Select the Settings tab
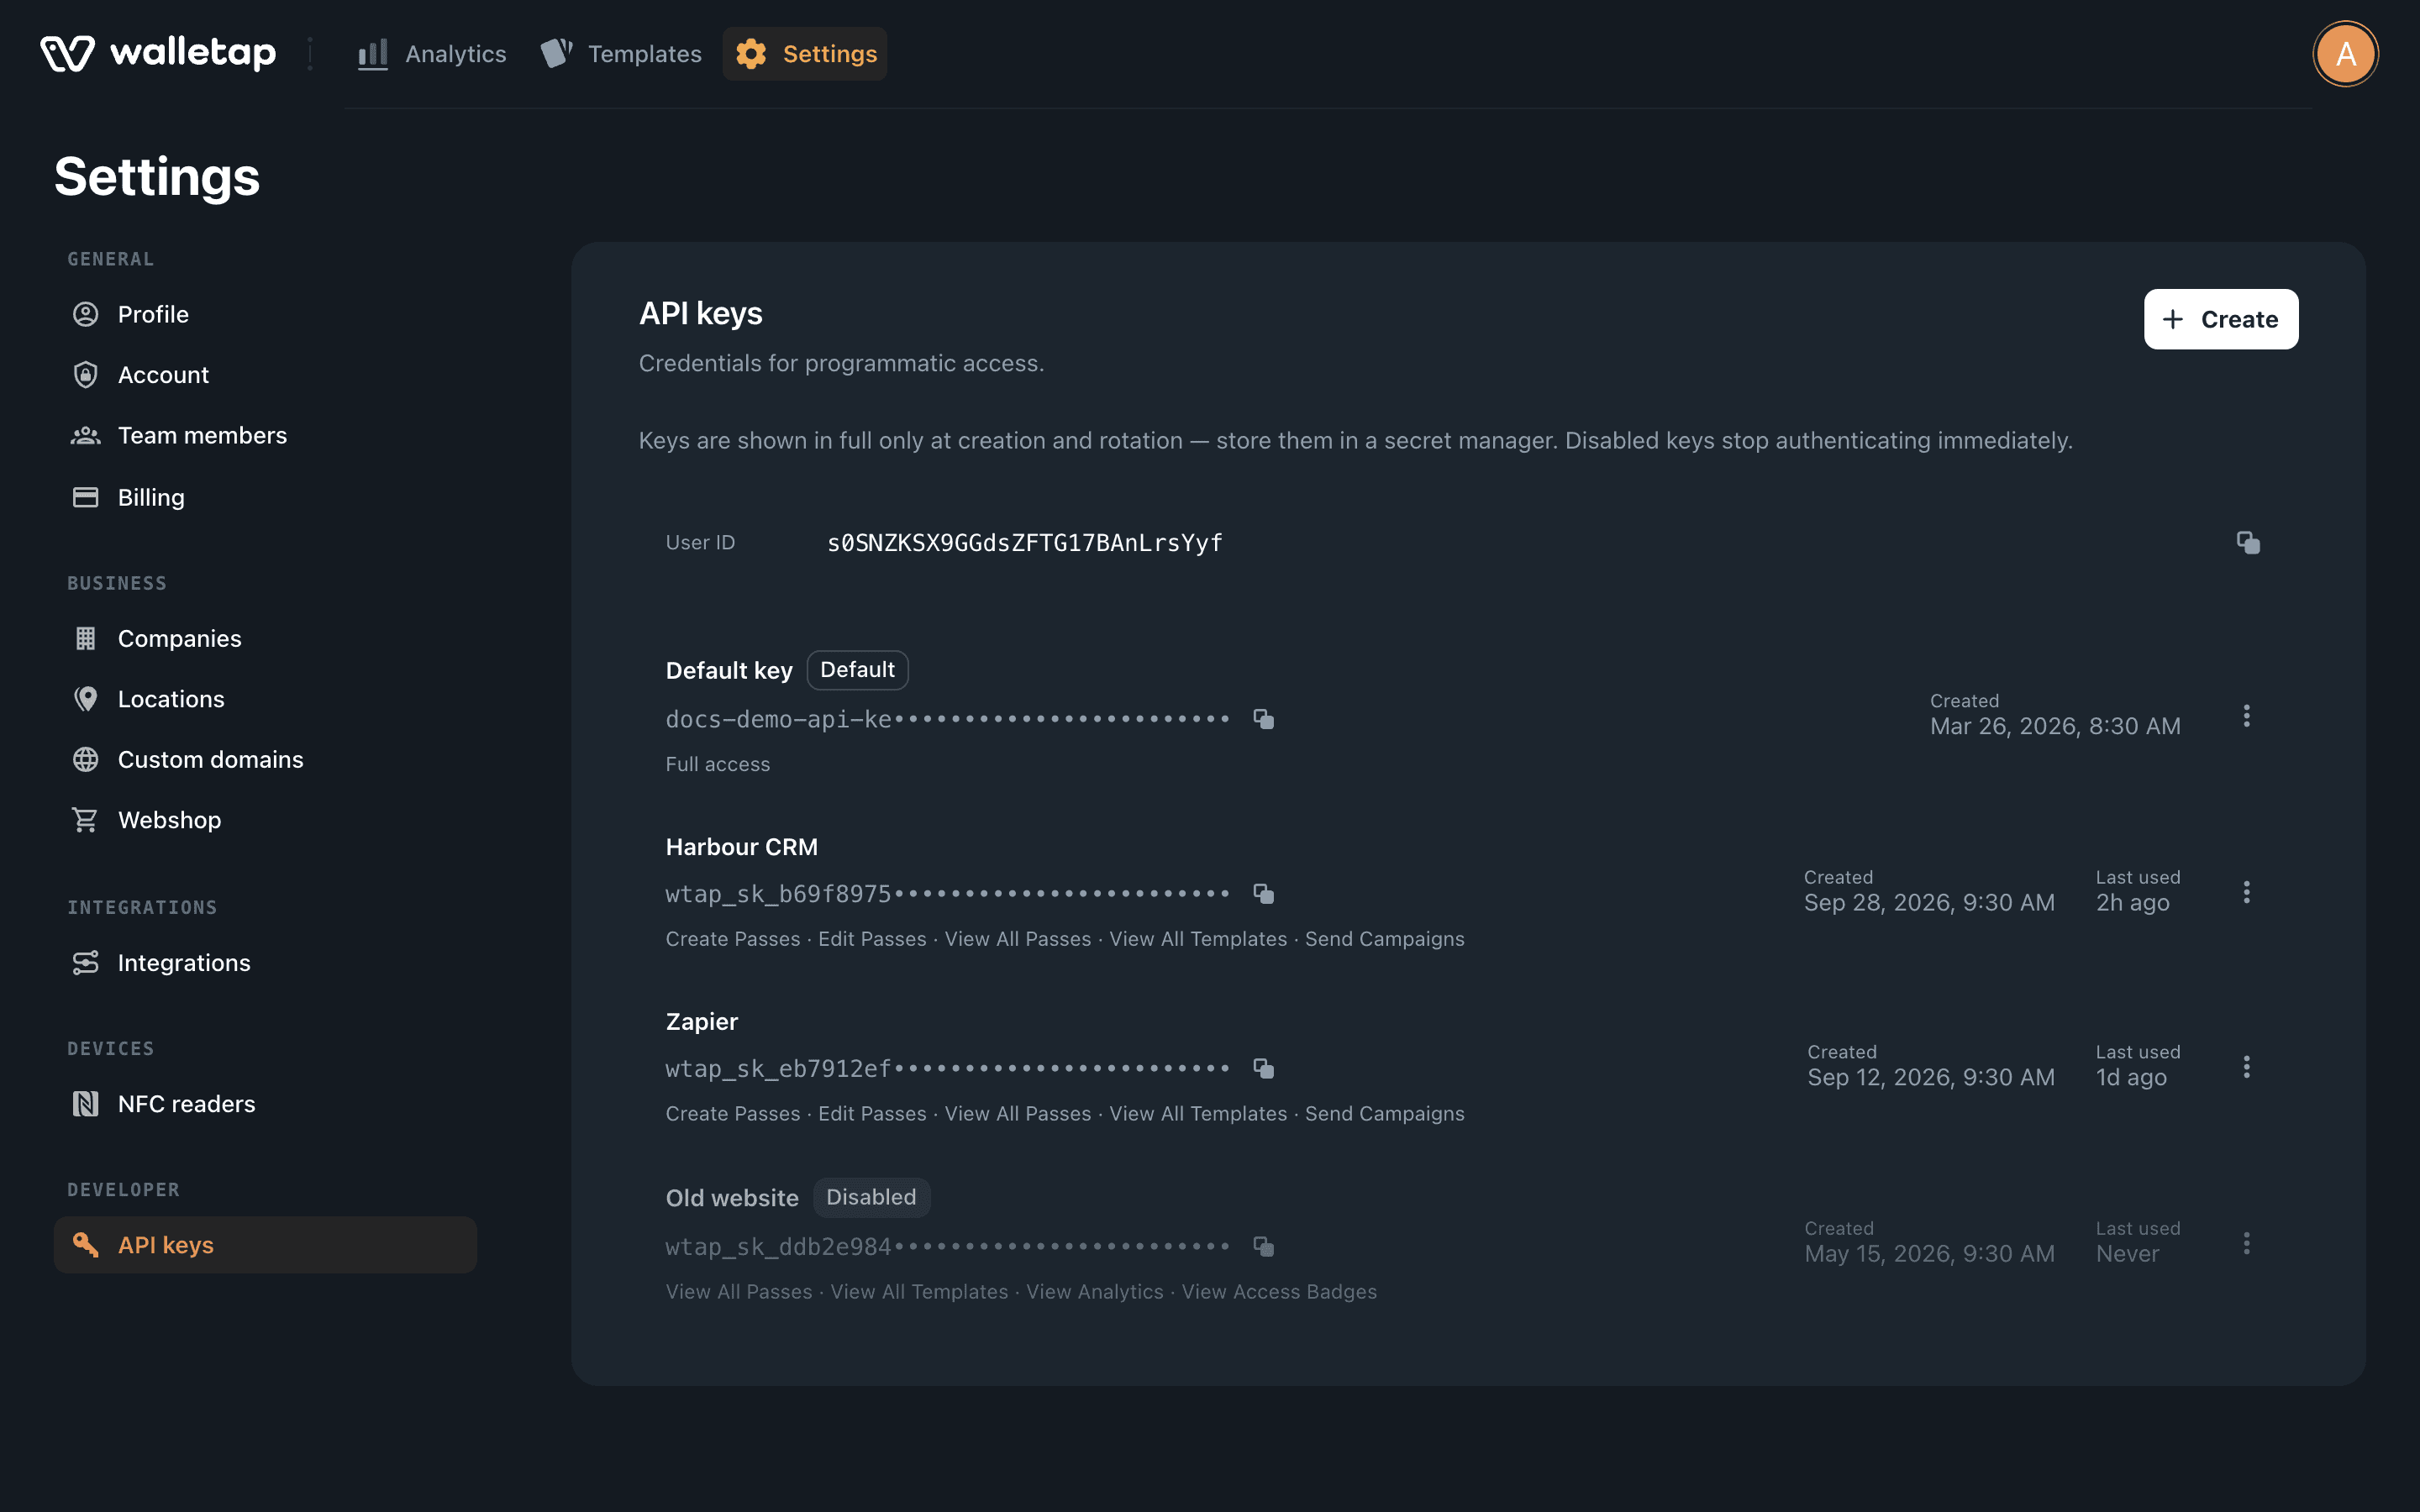The width and height of the screenshot is (2420, 1512). point(805,54)
